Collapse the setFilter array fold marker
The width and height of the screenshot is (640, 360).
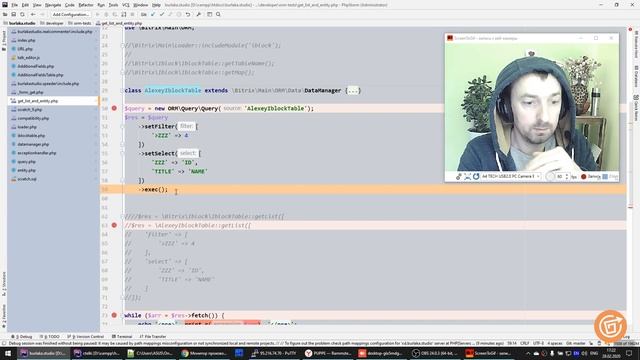tap(122, 127)
